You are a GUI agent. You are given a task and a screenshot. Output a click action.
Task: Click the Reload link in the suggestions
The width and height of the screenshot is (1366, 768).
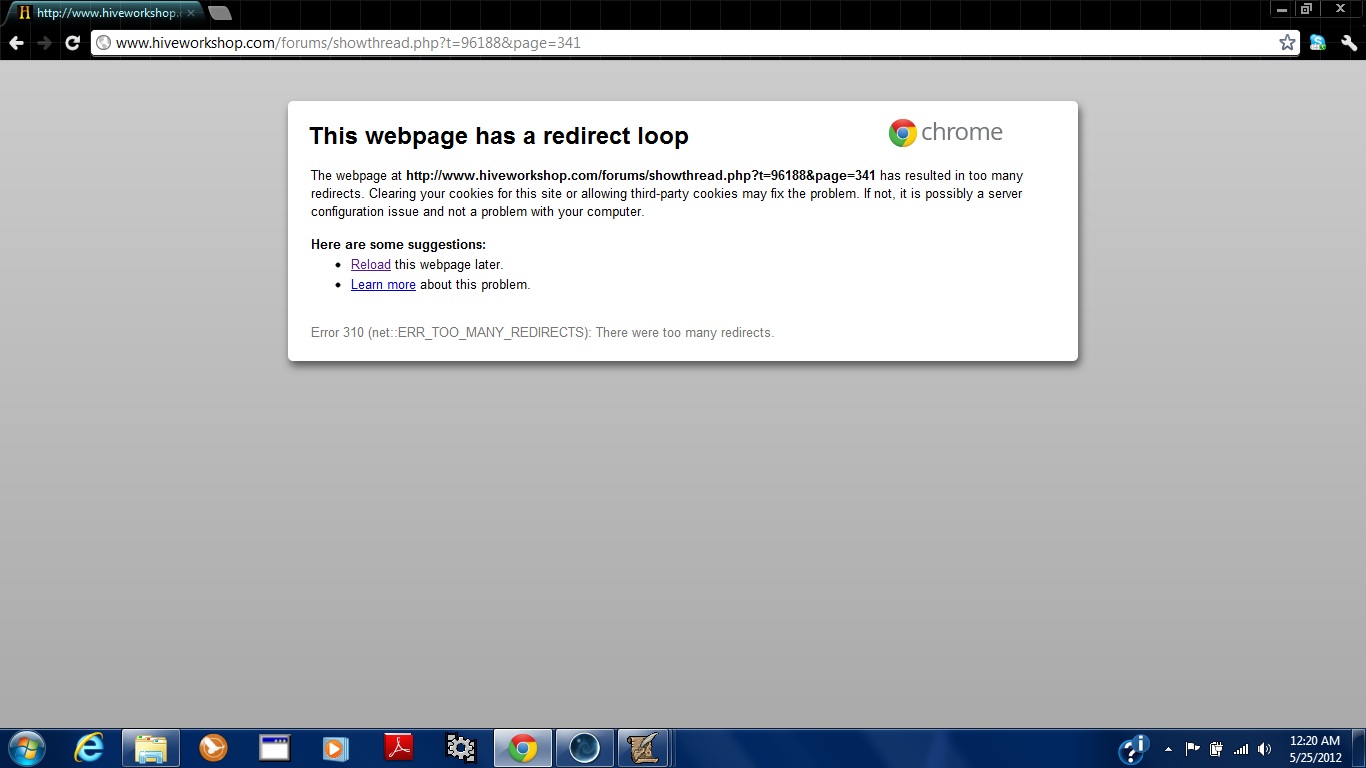[370, 265]
